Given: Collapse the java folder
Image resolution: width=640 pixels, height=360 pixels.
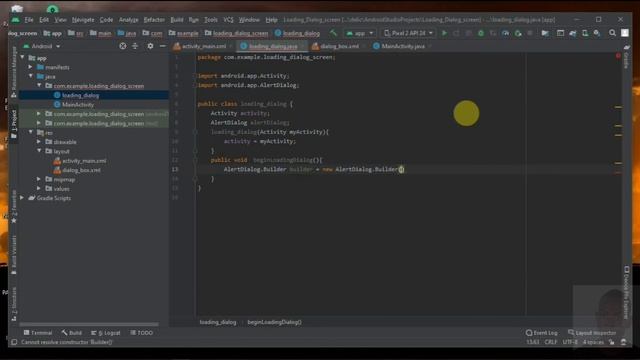Looking at the screenshot, I should pyautogui.click(x=31, y=76).
